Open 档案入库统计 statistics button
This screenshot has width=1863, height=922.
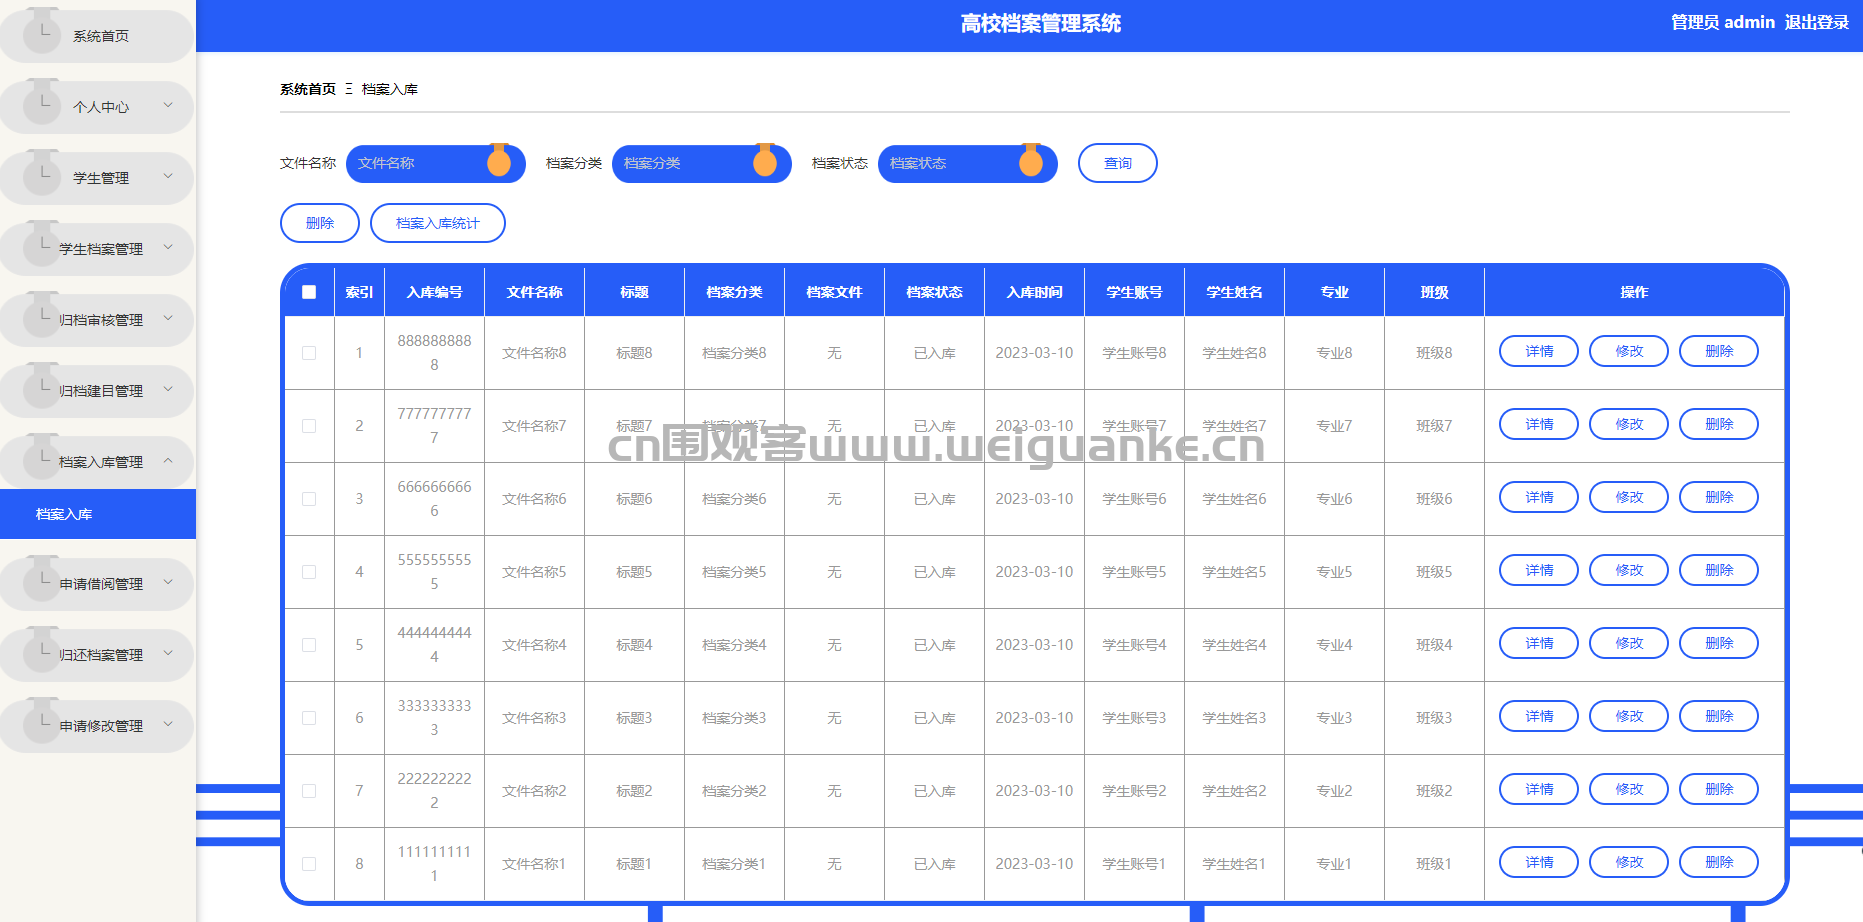tap(437, 223)
